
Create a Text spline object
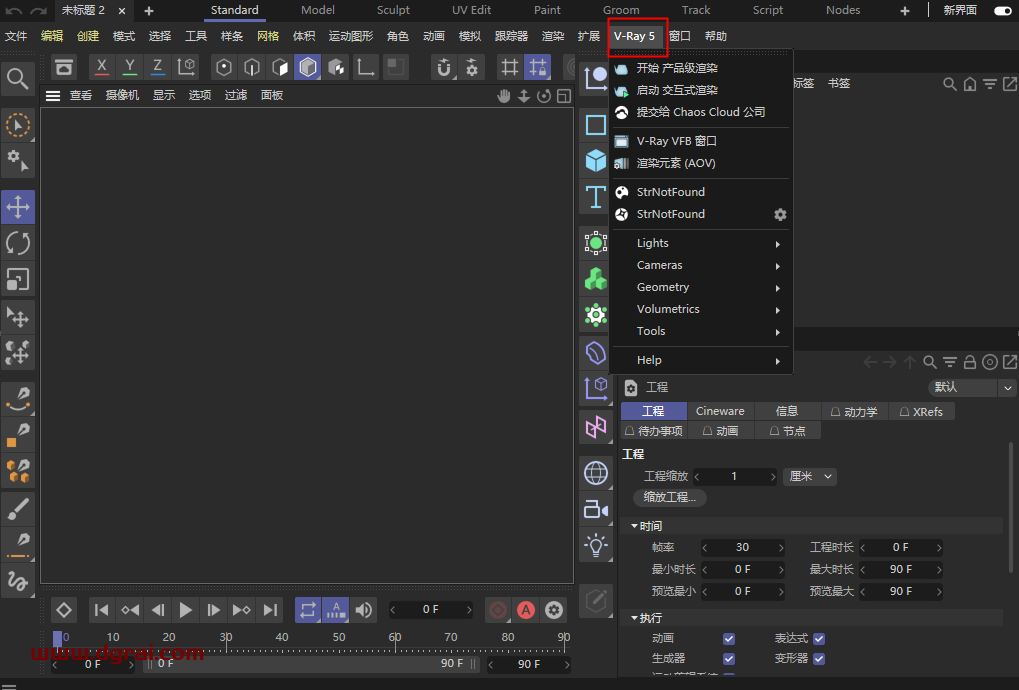tap(595, 196)
